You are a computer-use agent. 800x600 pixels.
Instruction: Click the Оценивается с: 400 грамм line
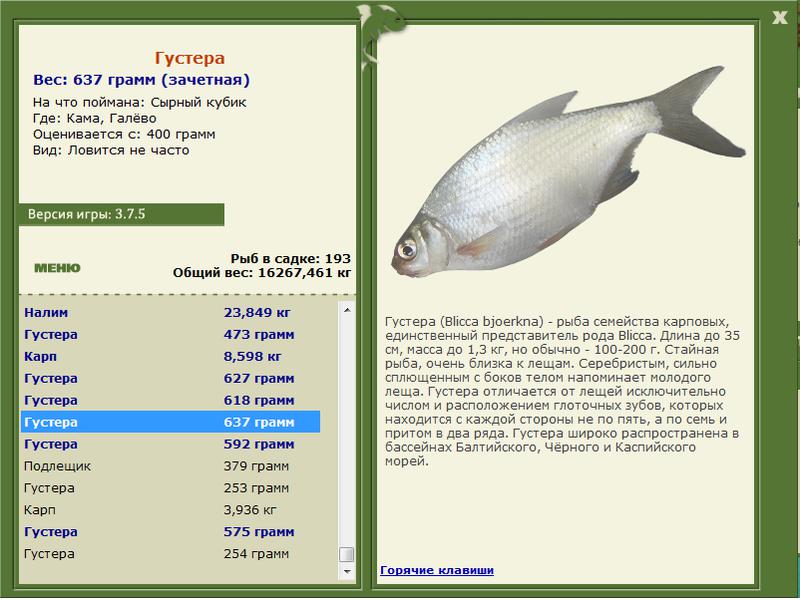point(124,135)
